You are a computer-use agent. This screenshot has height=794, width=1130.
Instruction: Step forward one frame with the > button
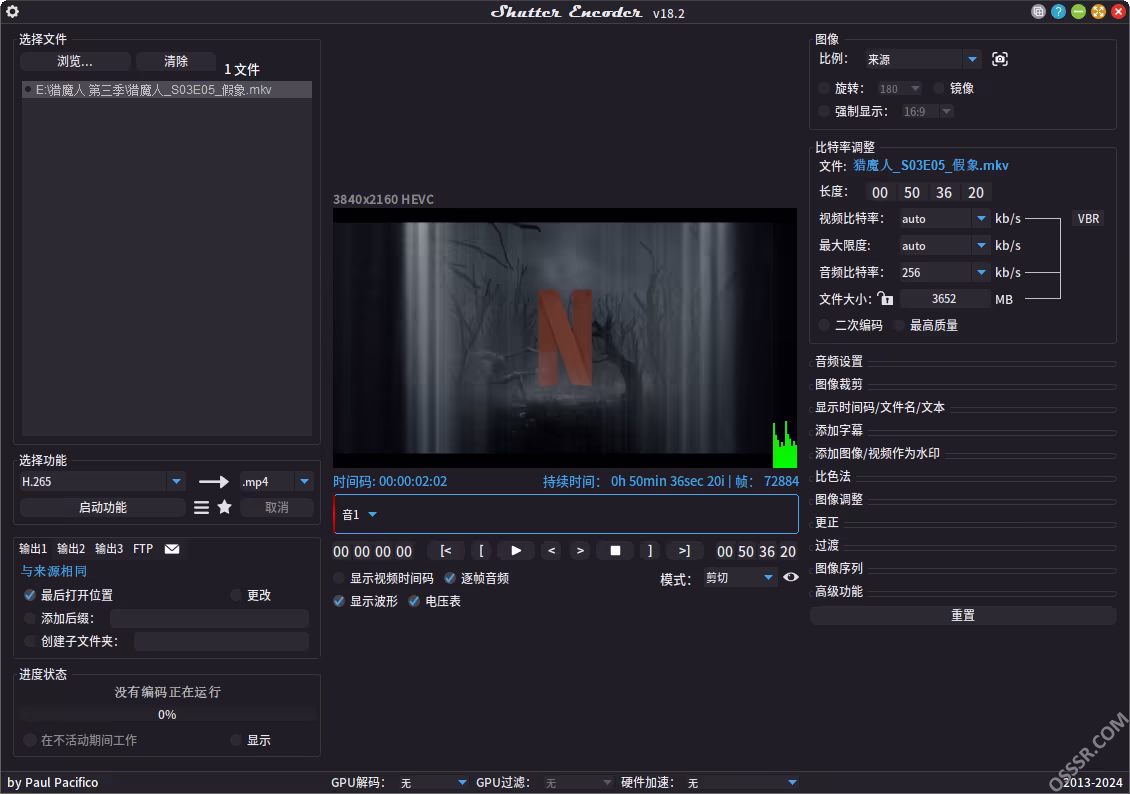(580, 550)
